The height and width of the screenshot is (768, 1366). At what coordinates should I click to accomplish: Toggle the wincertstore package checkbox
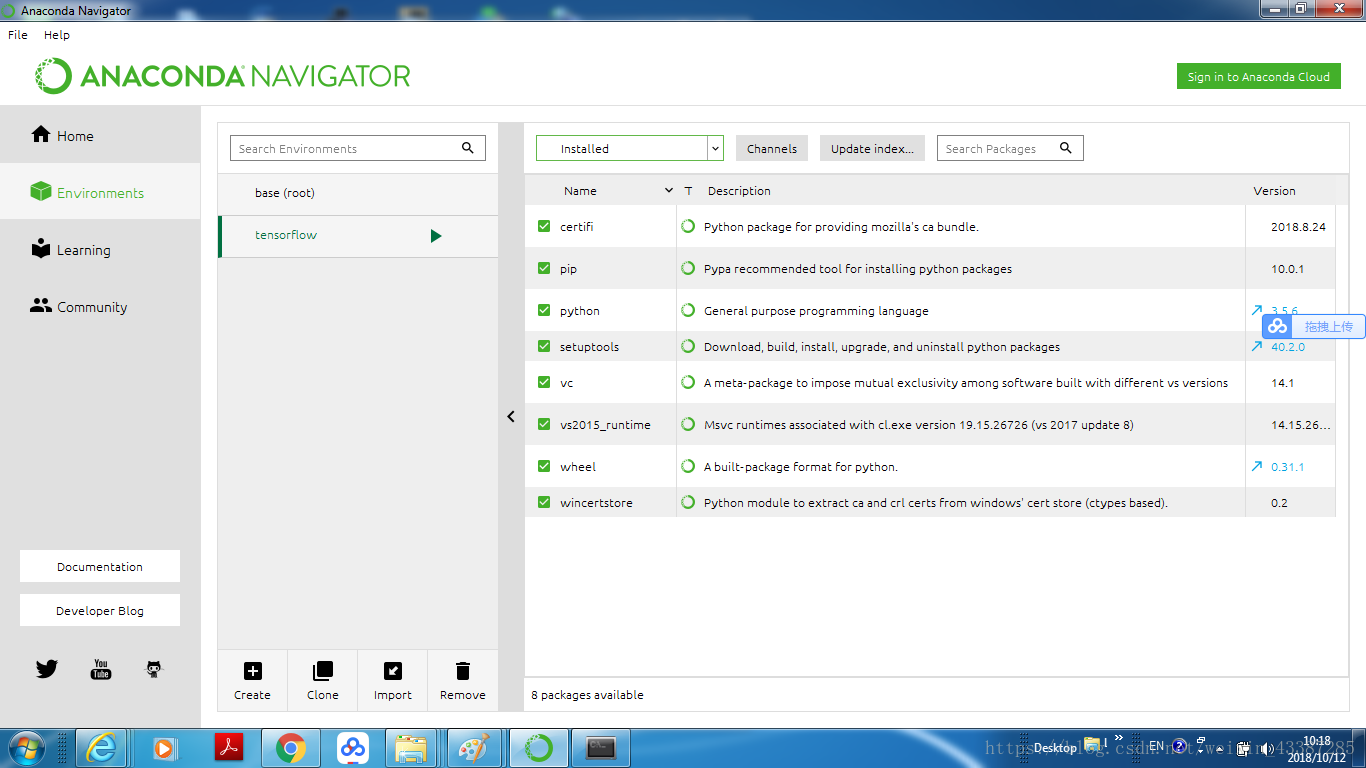pos(544,502)
